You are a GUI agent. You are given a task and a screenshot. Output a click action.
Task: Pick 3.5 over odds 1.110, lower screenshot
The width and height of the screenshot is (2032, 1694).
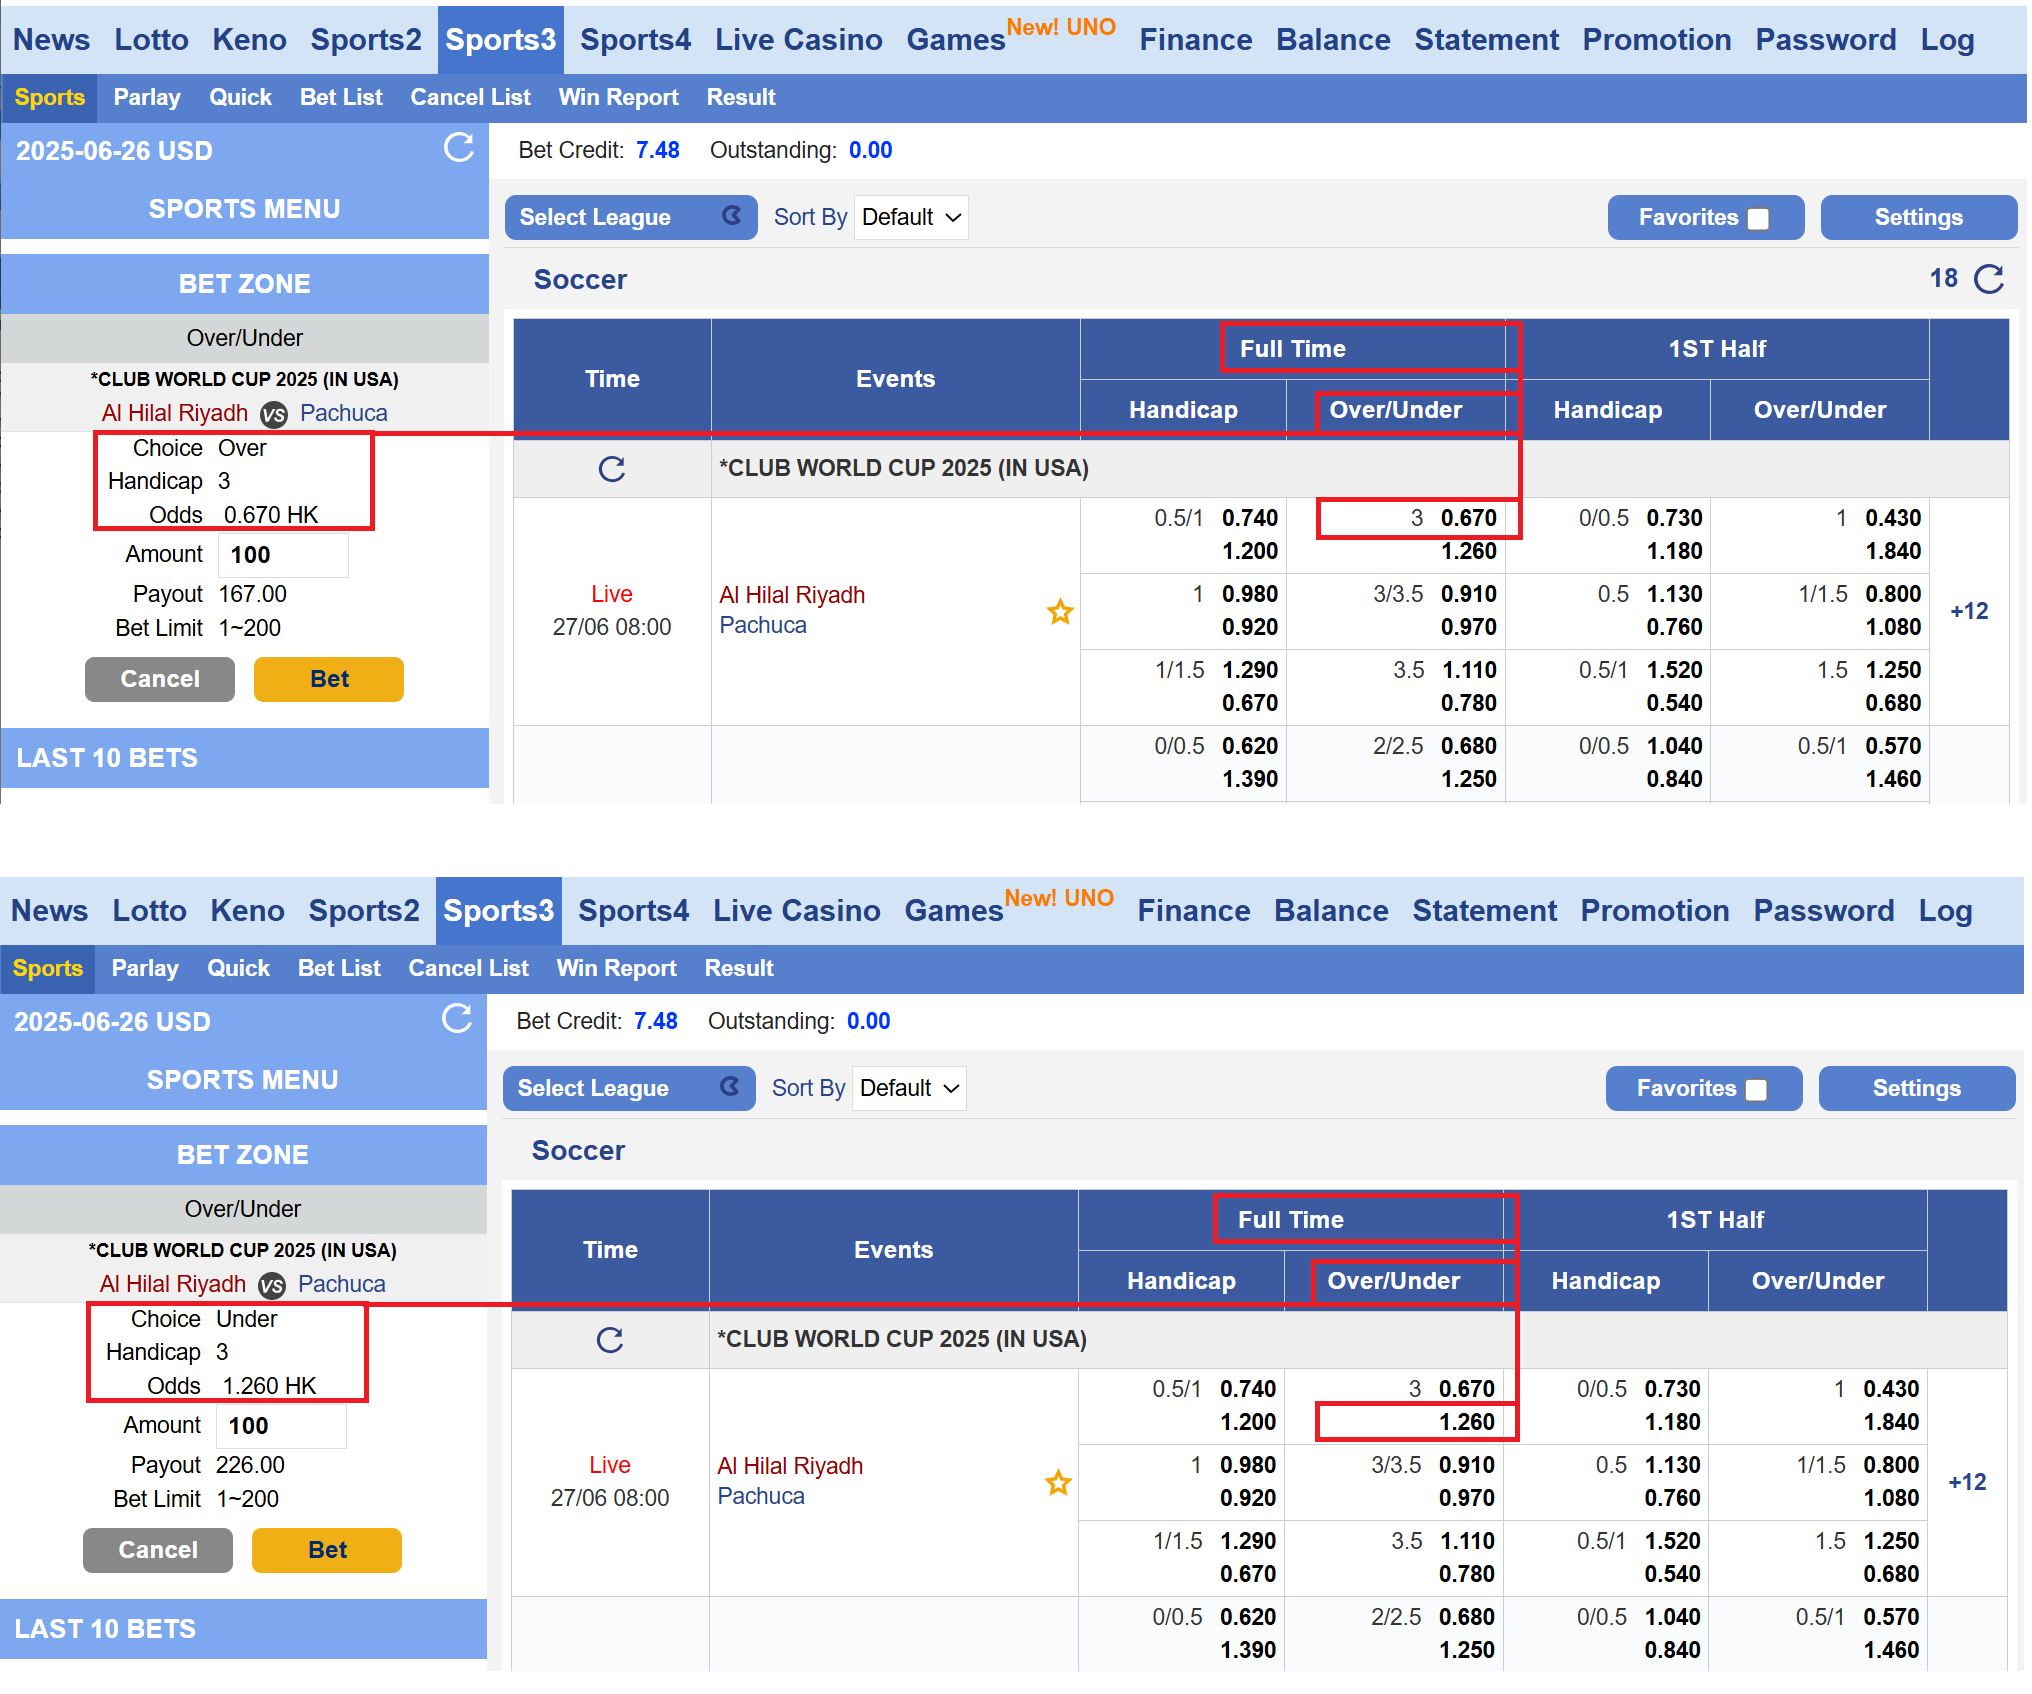pos(1466,1541)
